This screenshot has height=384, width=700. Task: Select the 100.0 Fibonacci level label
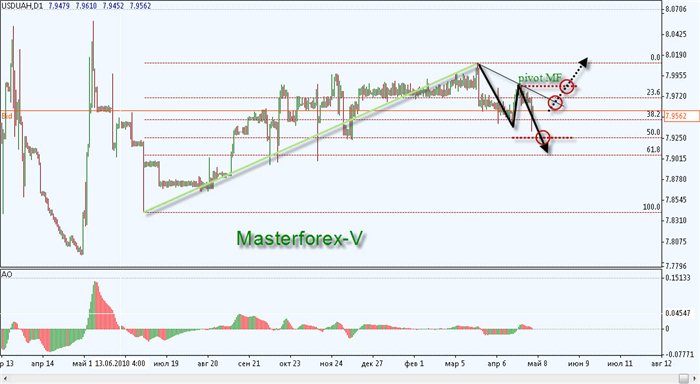651,207
